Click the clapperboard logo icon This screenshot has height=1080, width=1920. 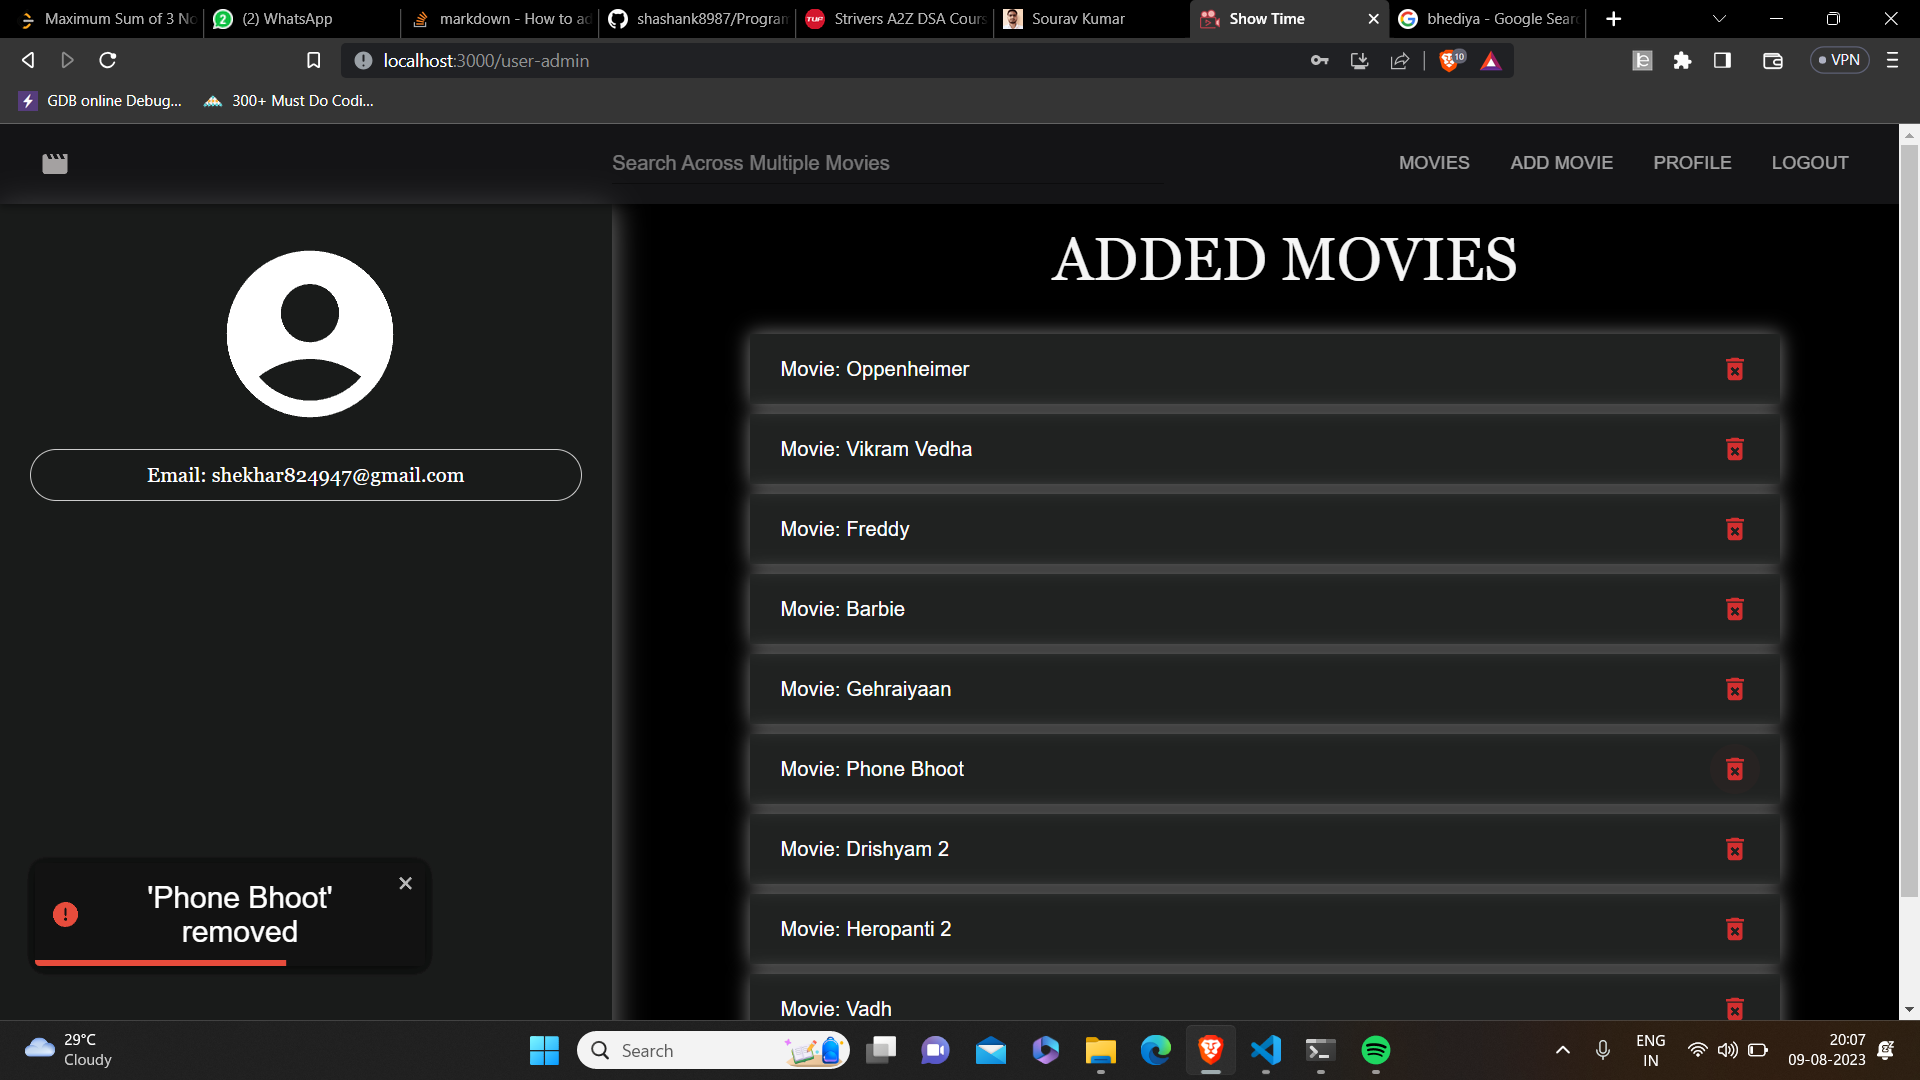click(x=55, y=163)
